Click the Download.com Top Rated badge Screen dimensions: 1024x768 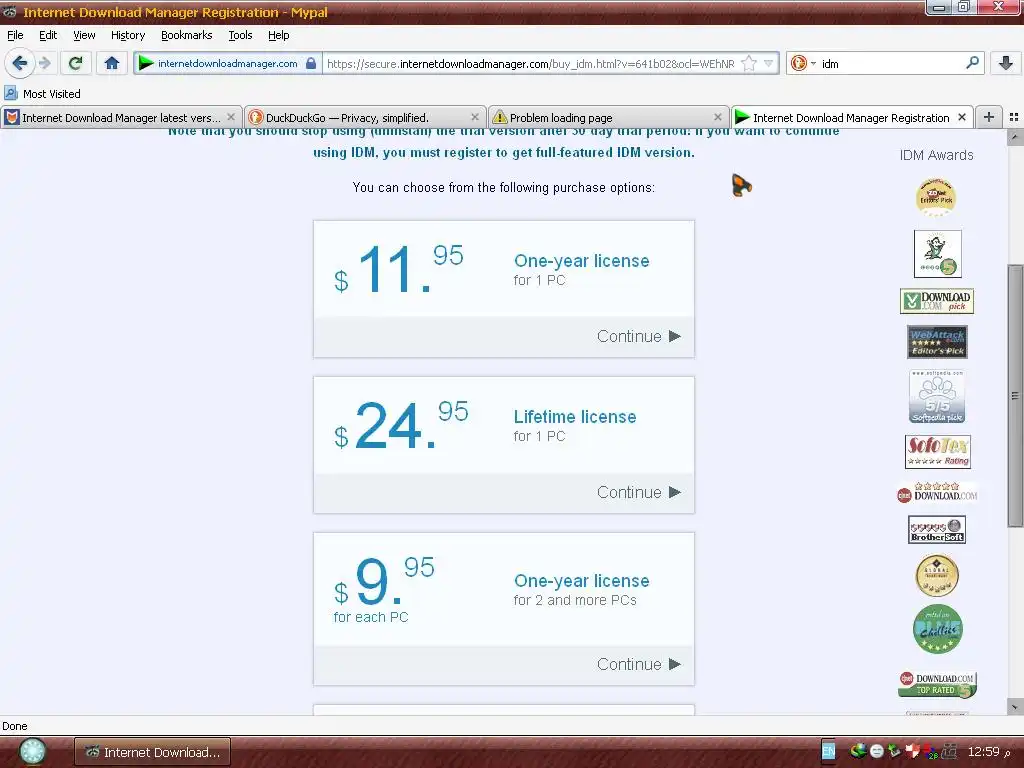pyautogui.click(x=937, y=684)
